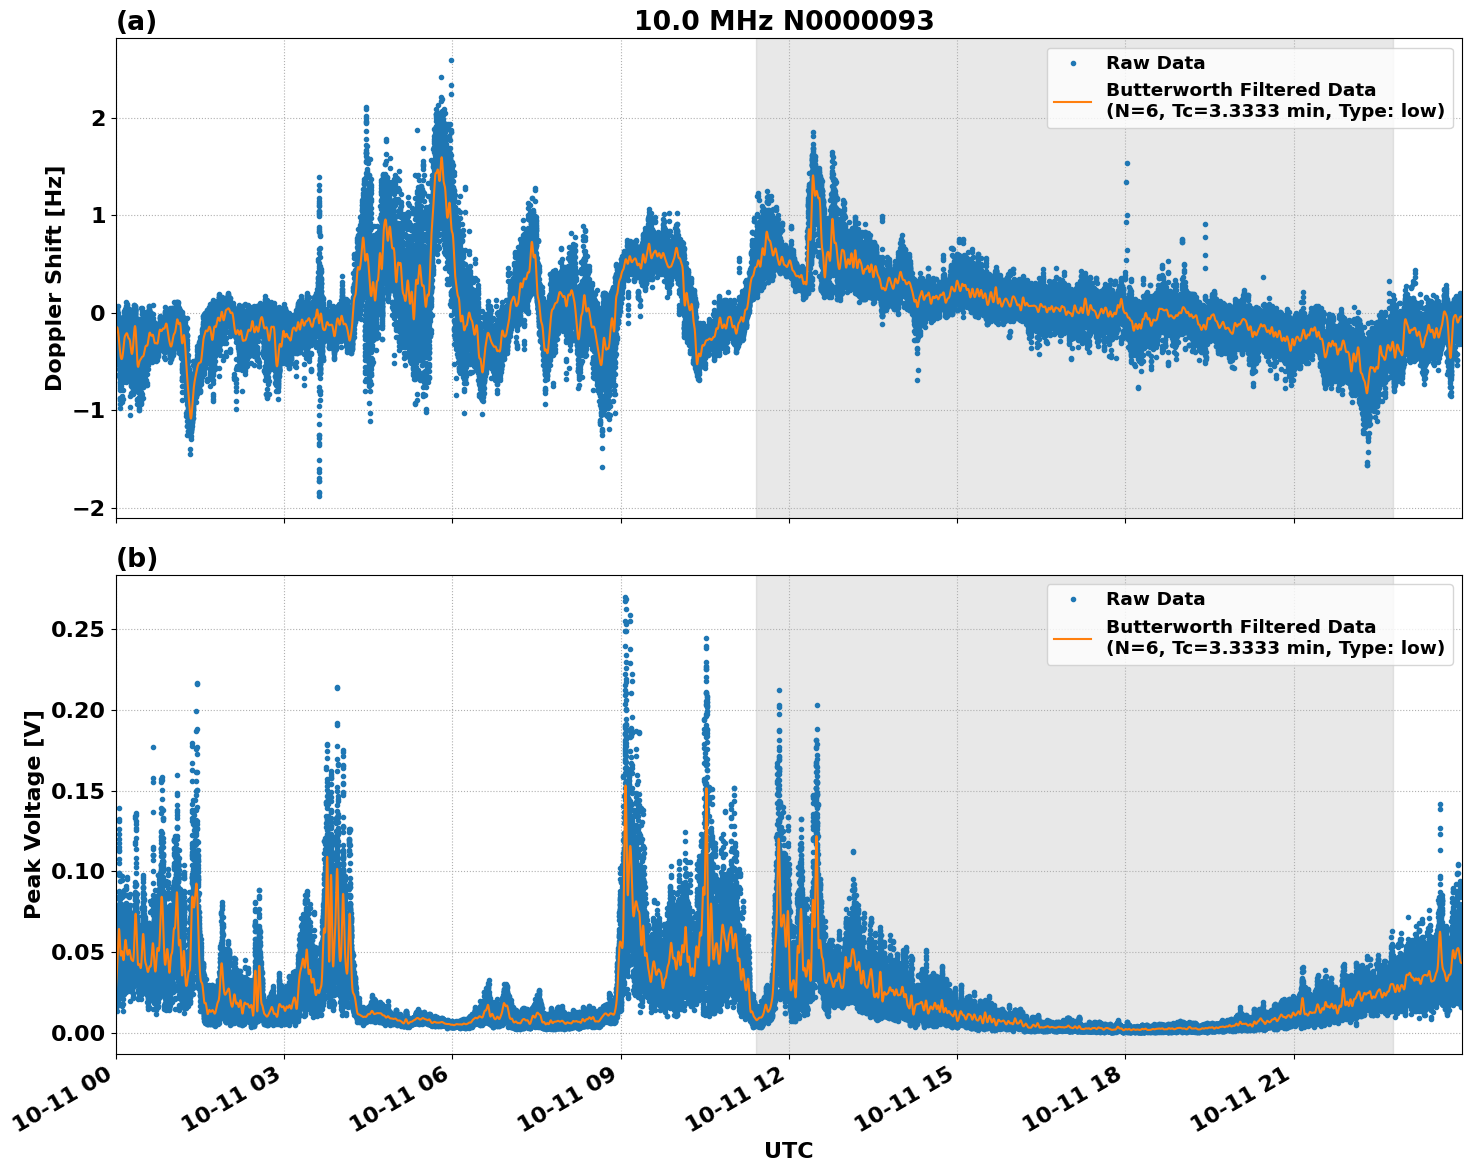
Task: Click the "Raw Data" text in panel (a) legend
Action: click(x=1155, y=63)
